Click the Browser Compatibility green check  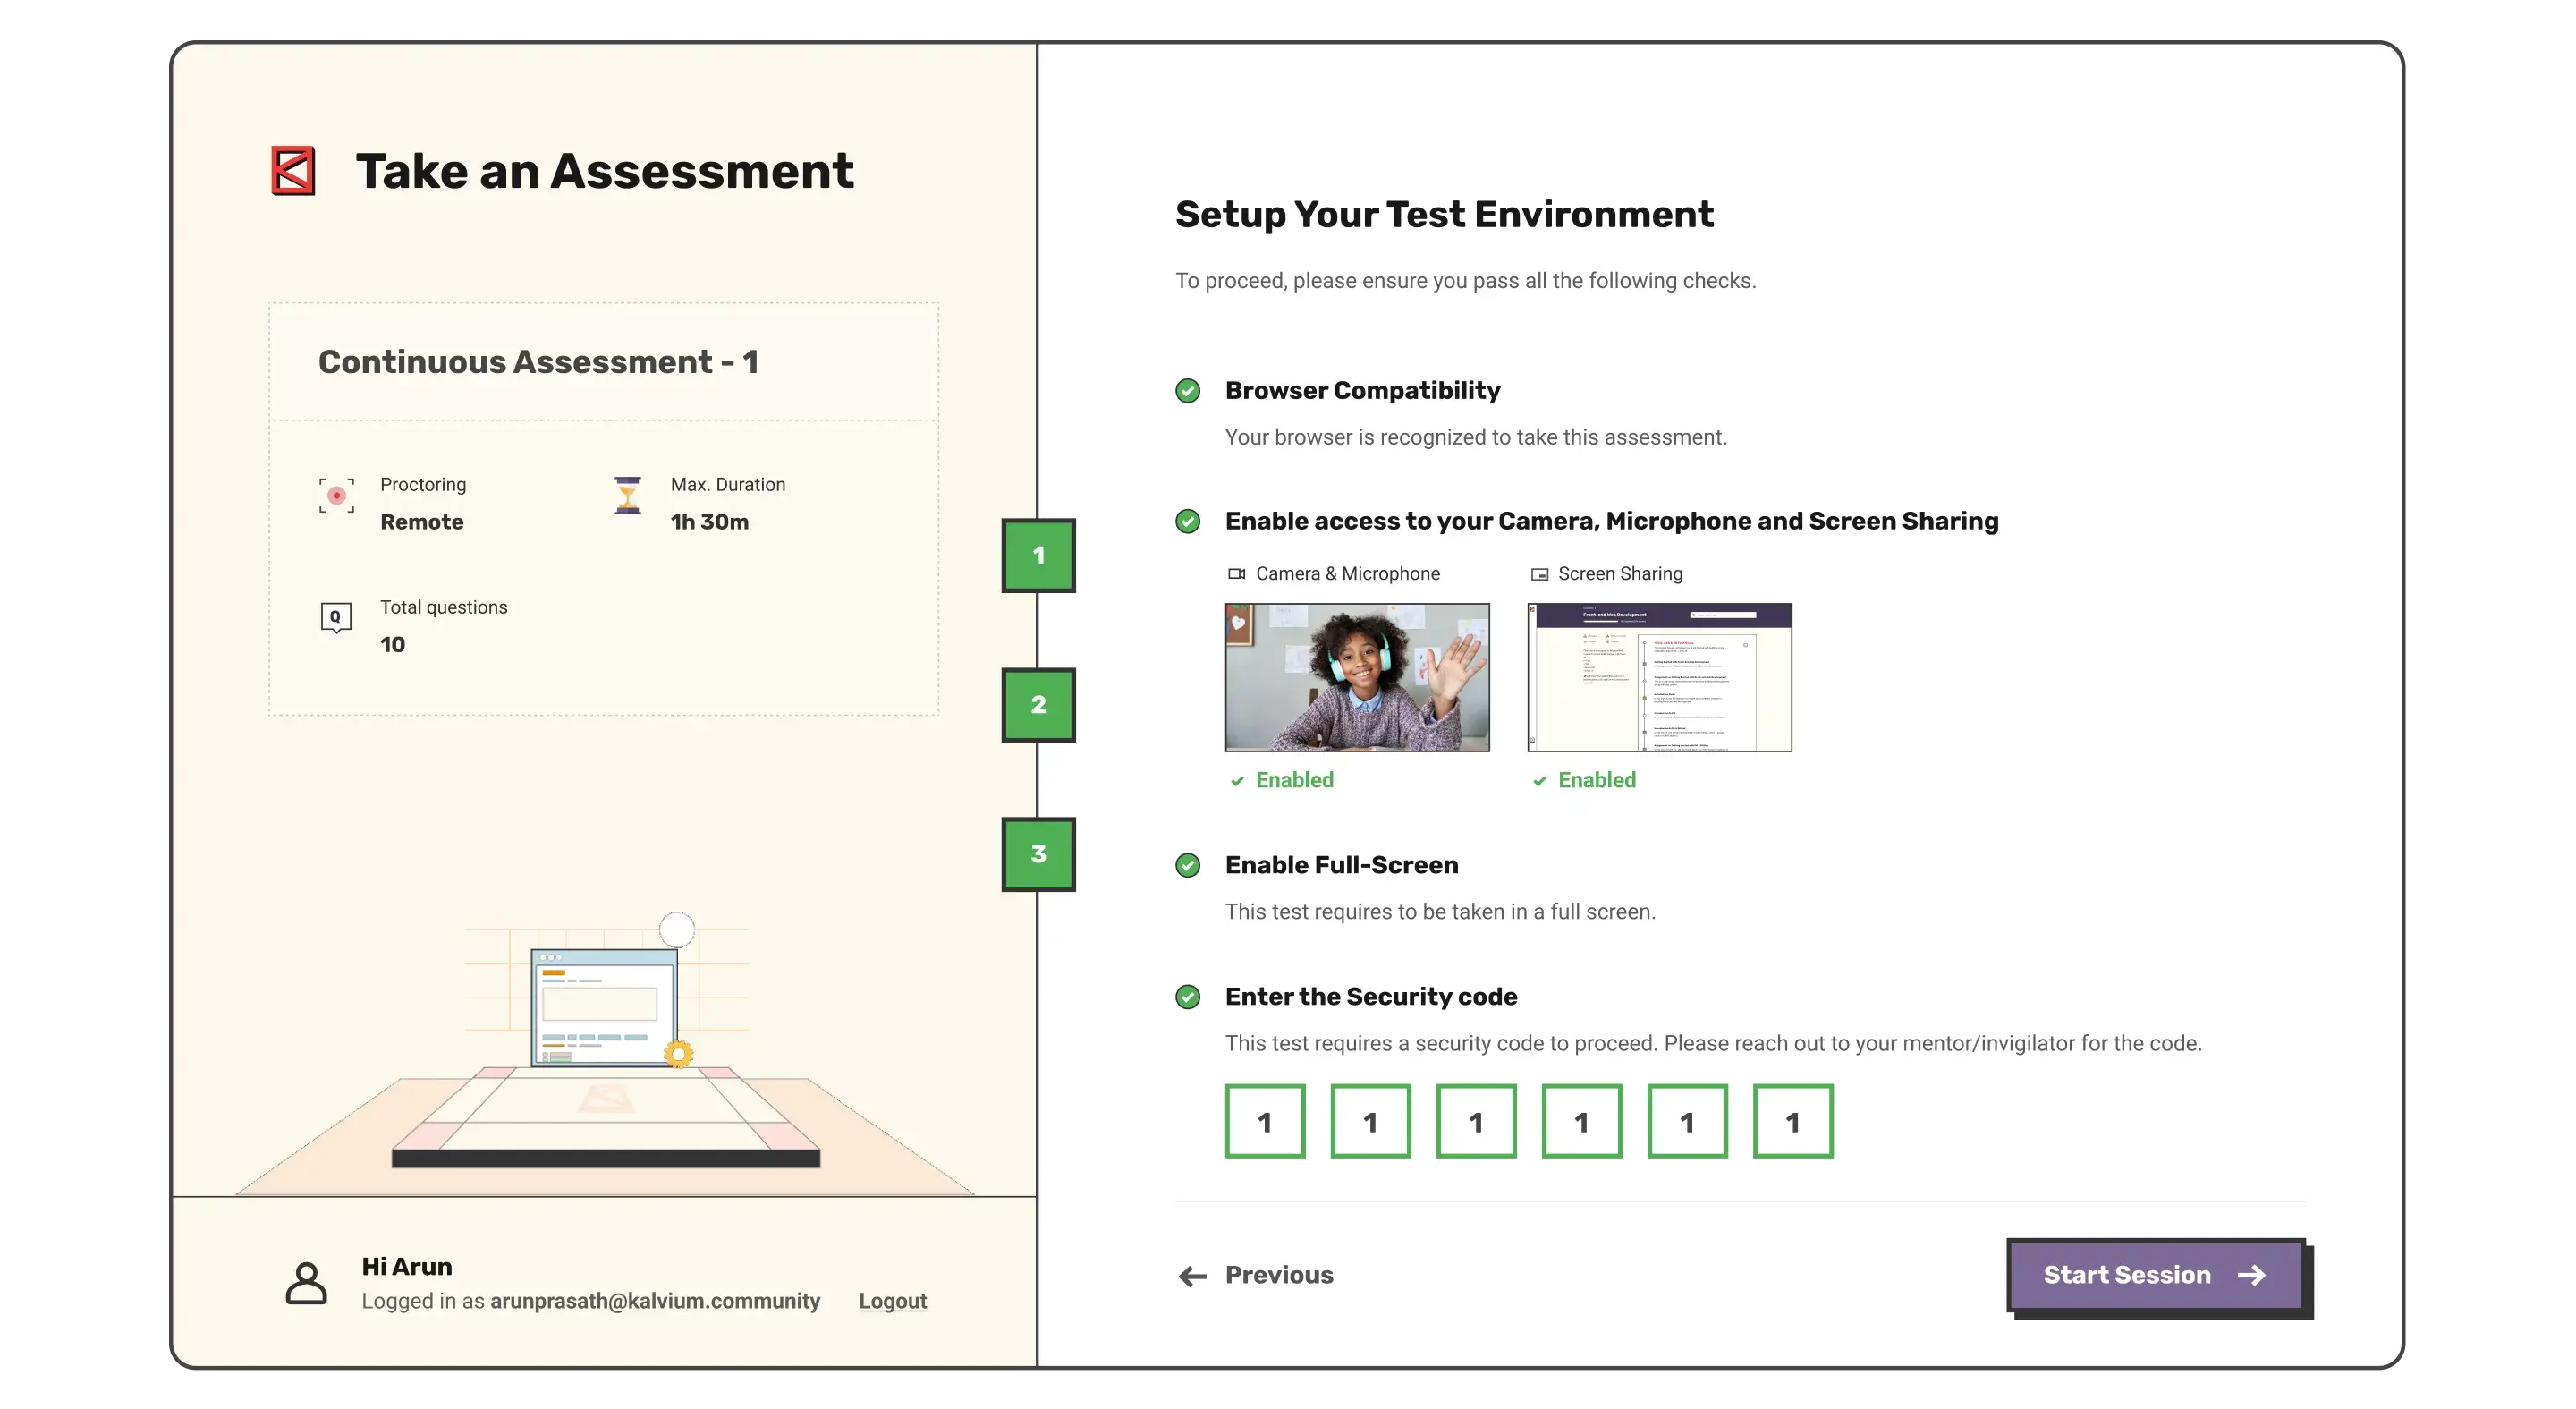[x=1187, y=391]
